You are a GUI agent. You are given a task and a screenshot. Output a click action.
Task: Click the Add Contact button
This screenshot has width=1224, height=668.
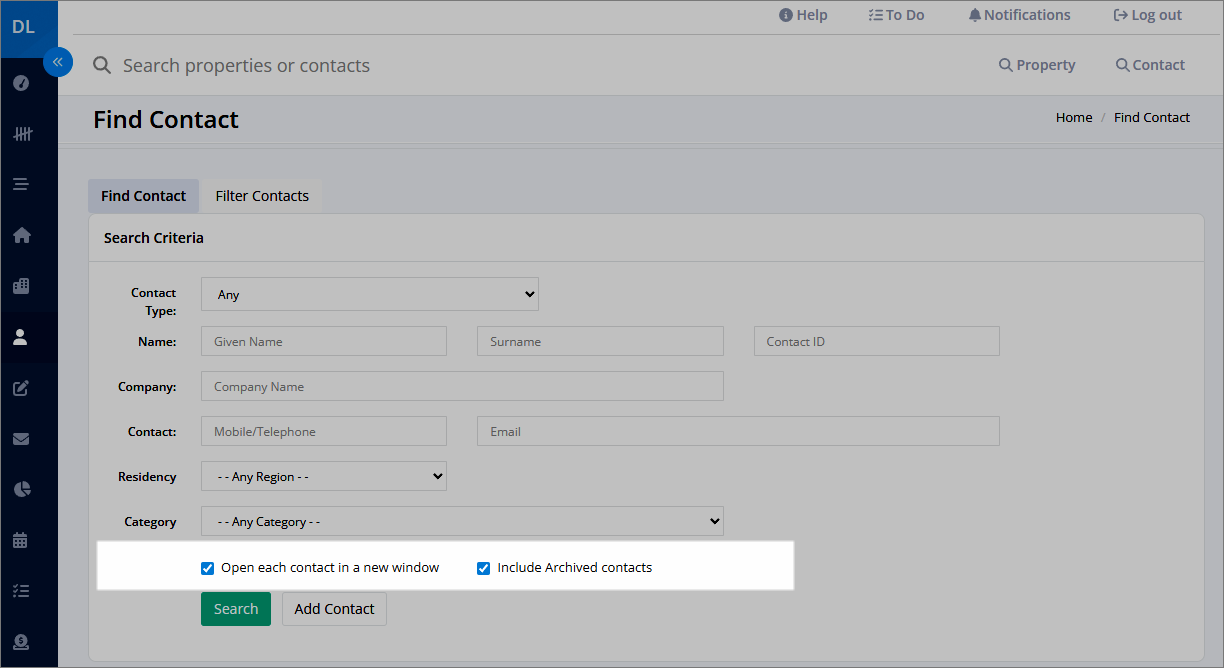point(334,609)
